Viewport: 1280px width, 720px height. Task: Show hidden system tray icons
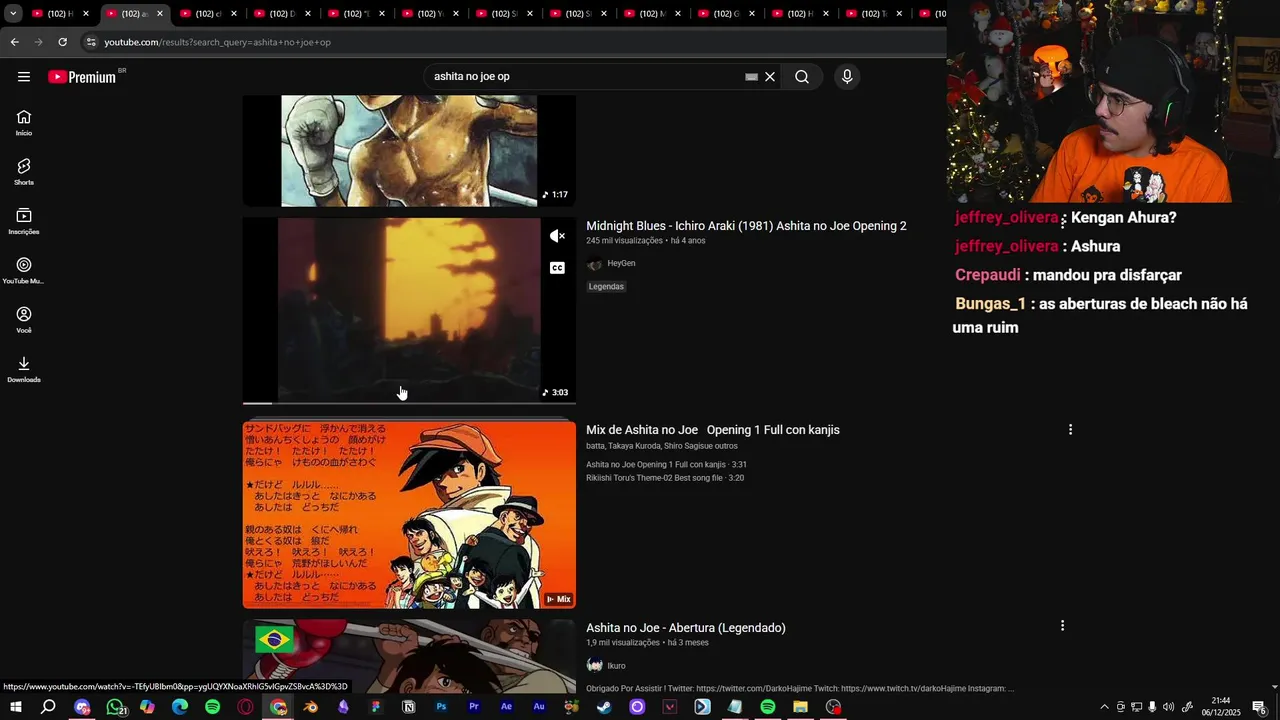tap(1104, 707)
